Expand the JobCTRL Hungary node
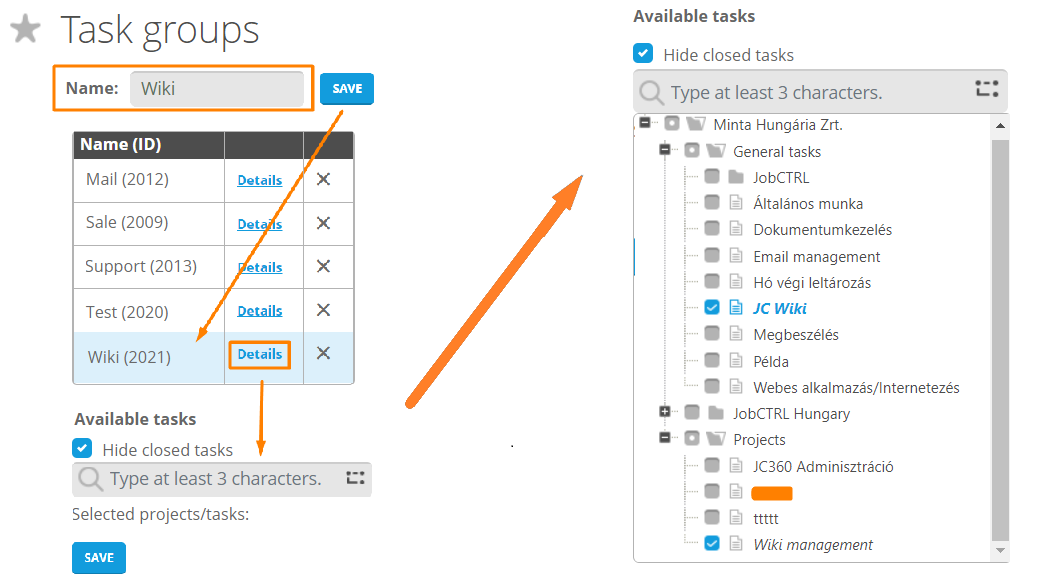The image size is (1038, 588). click(x=665, y=412)
